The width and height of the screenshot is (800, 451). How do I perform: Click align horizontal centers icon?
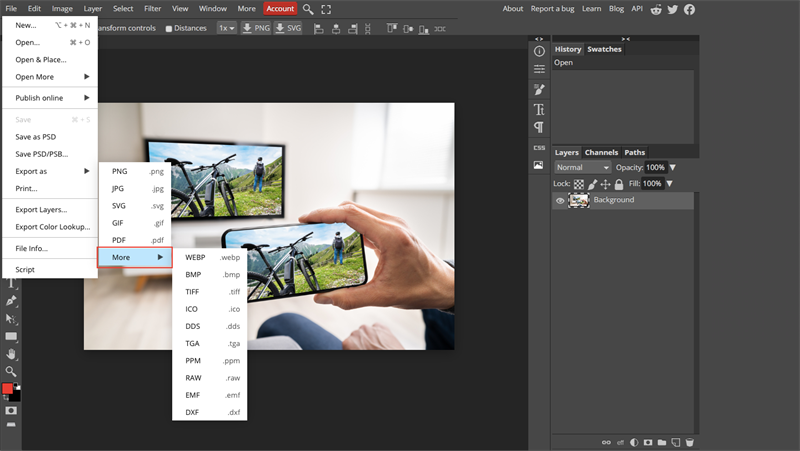pyautogui.click(x=336, y=29)
